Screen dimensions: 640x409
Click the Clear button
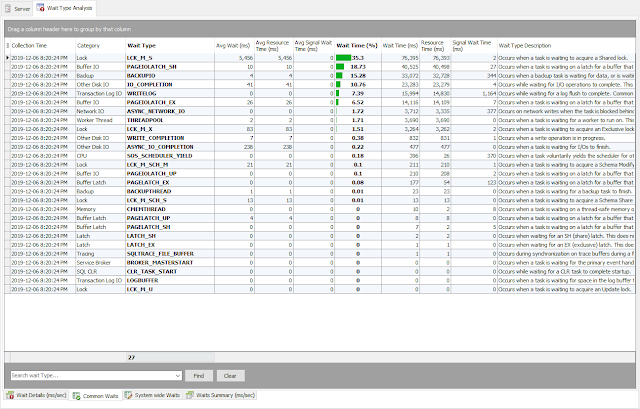click(230, 376)
